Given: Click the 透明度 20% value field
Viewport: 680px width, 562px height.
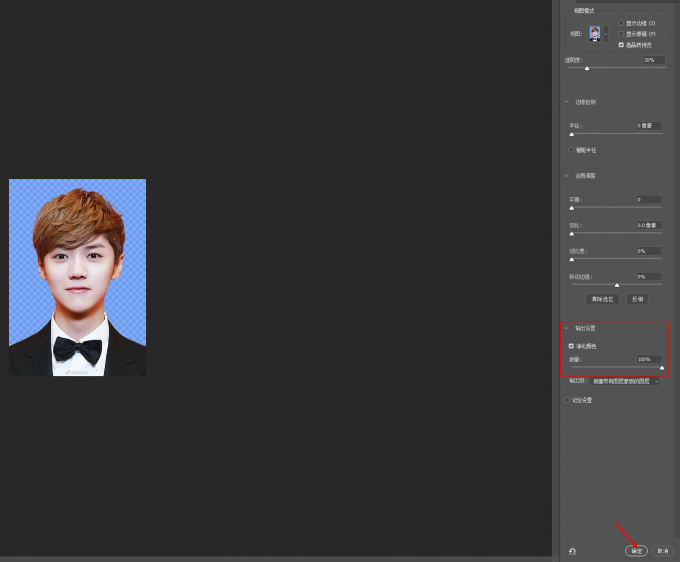Looking at the screenshot, I should [654, 60].
